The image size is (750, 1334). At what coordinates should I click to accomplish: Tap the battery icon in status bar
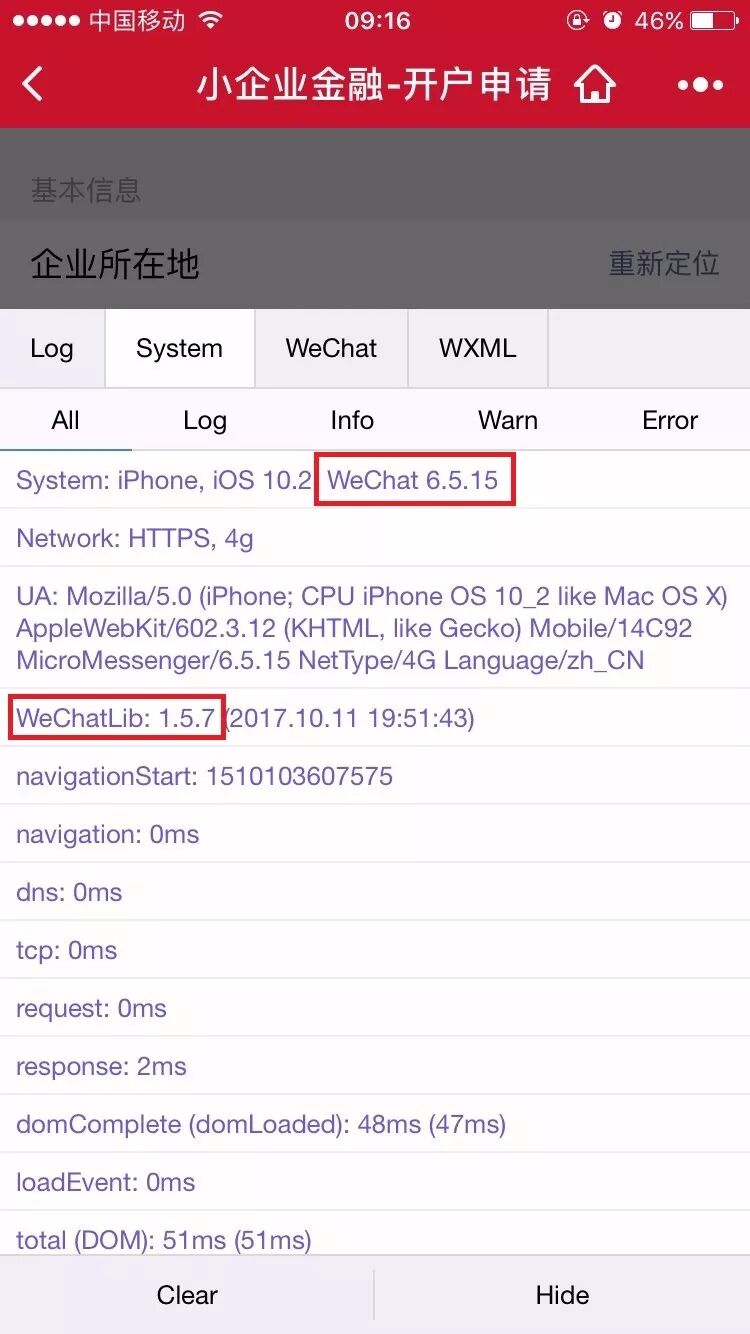[716, 20]
